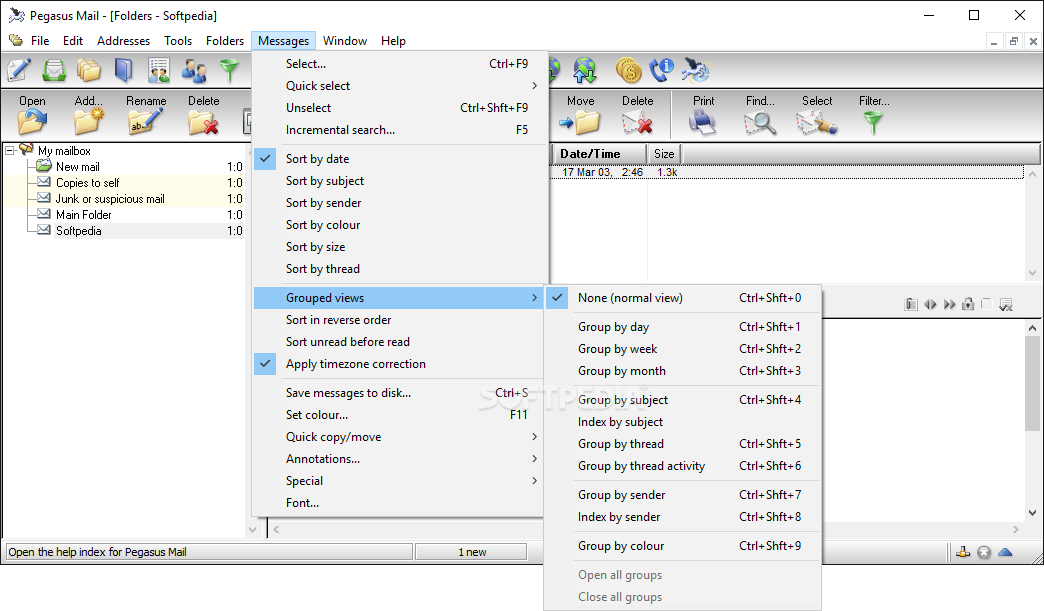
Task: Click the network status icon in status bar
Action: click(x=963, y=552)
